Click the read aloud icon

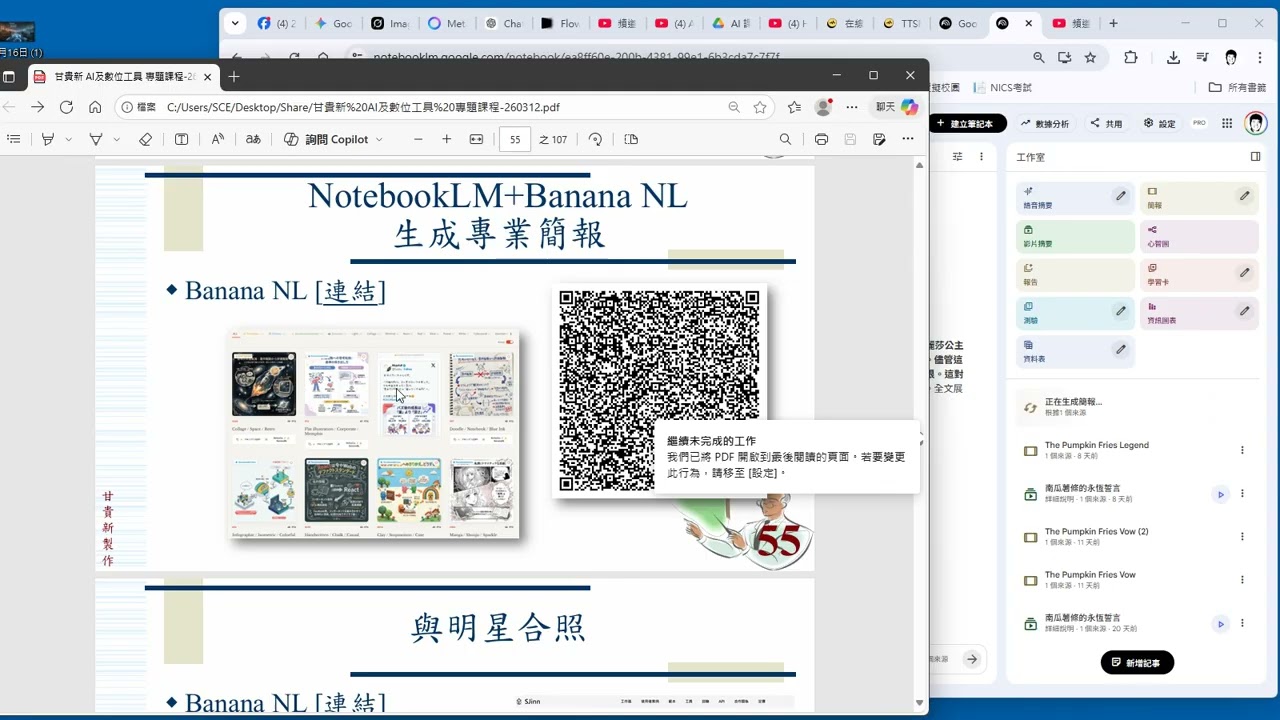click(217, 139)
